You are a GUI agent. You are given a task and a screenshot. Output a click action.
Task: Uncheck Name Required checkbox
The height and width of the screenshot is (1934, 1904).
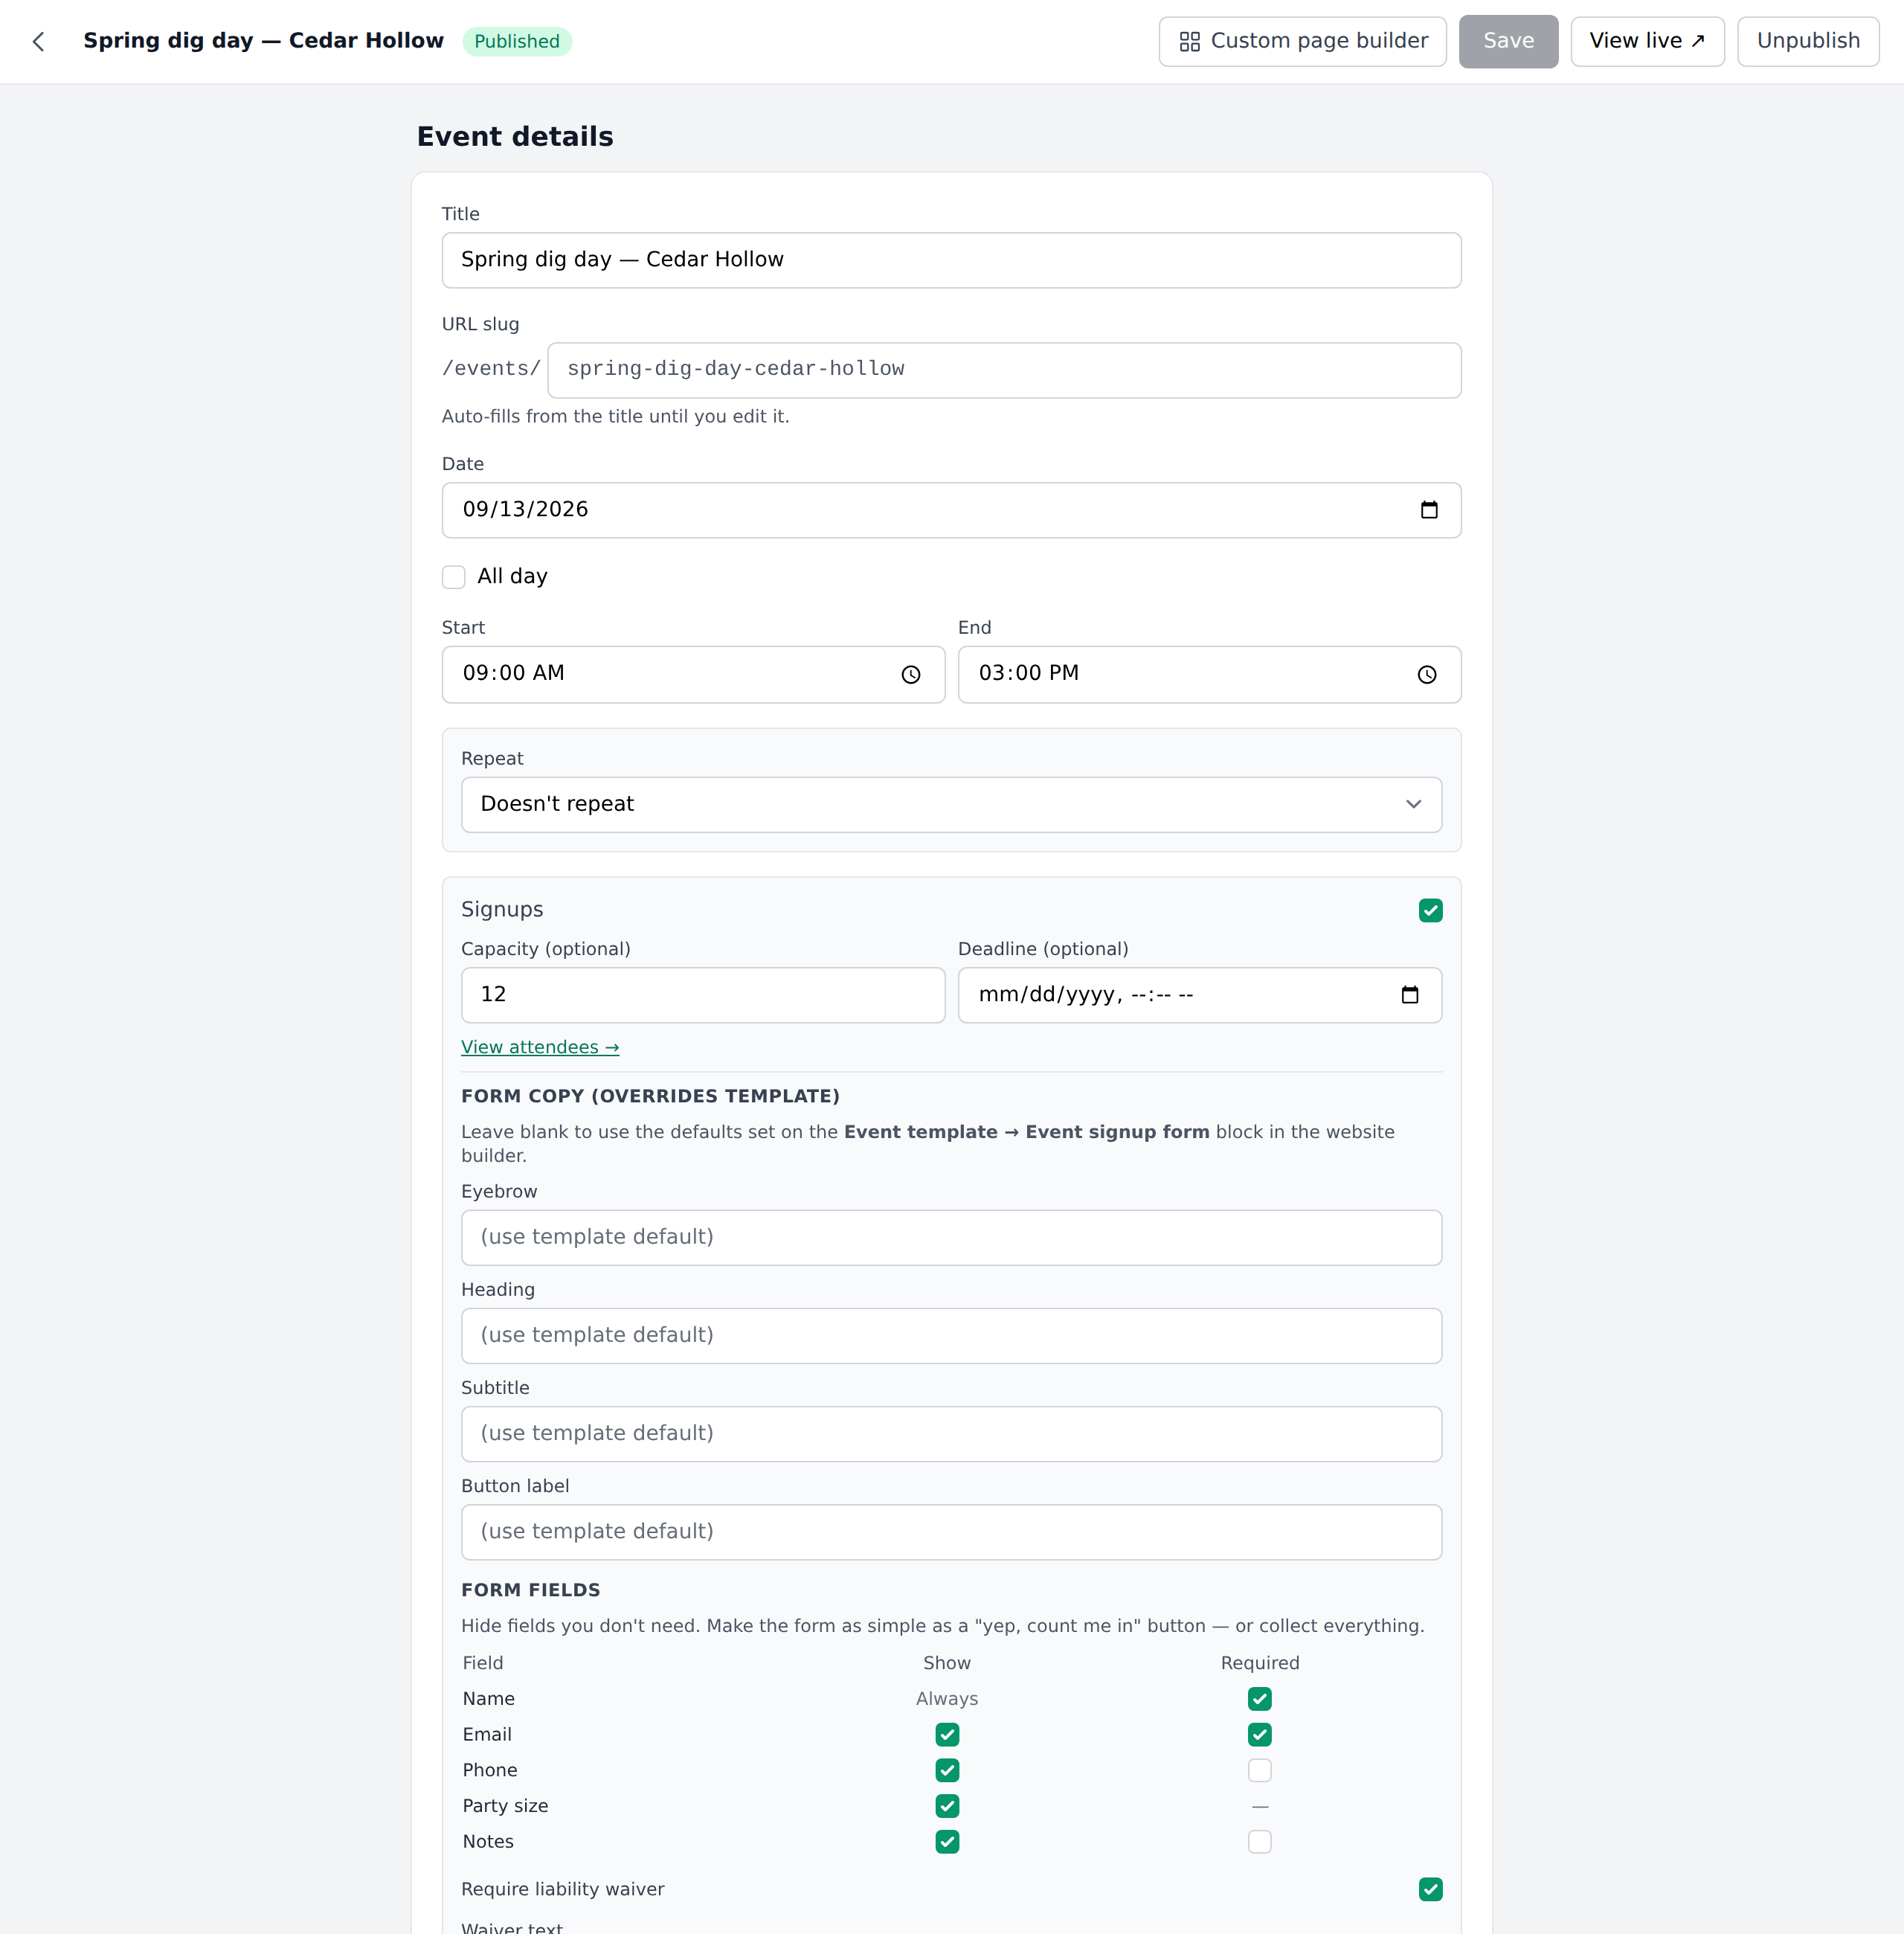point(1259,1699)
